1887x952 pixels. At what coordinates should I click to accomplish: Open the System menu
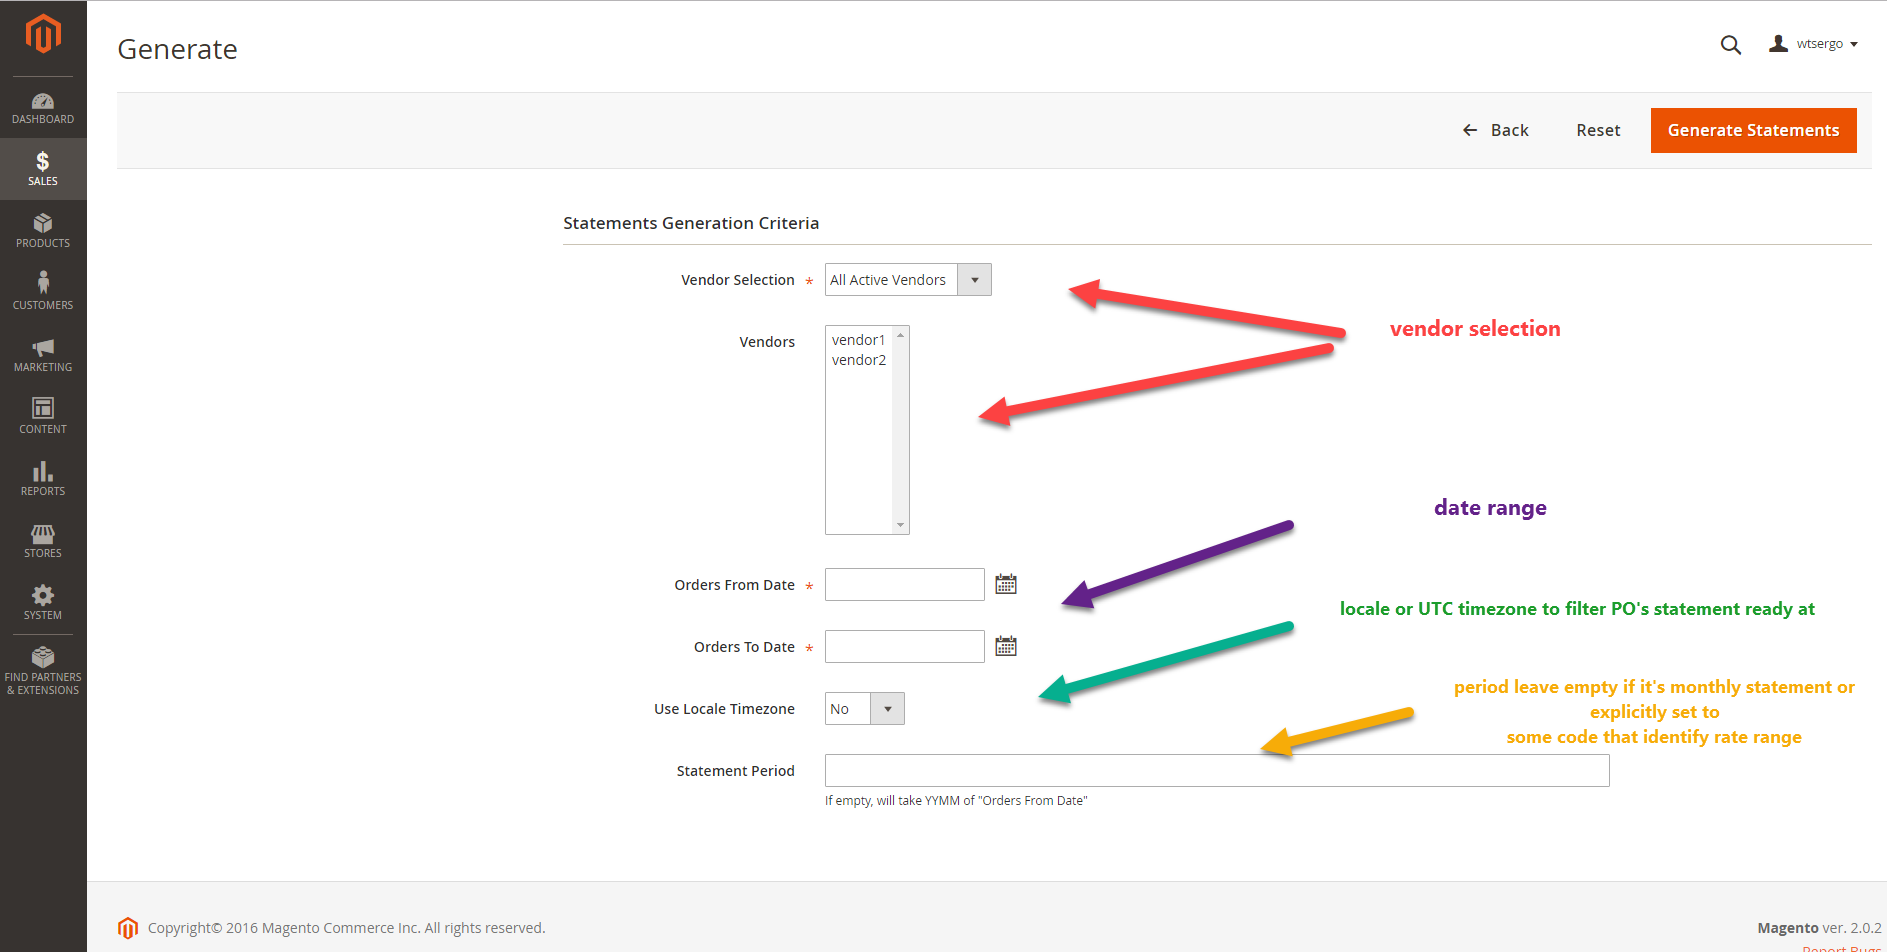coord(43,603)
